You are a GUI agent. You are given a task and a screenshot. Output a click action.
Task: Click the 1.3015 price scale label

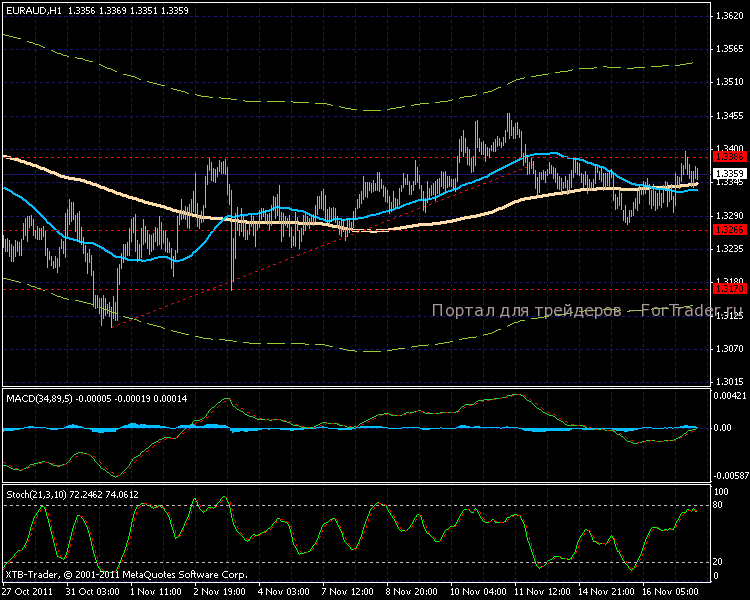point(729,381)
